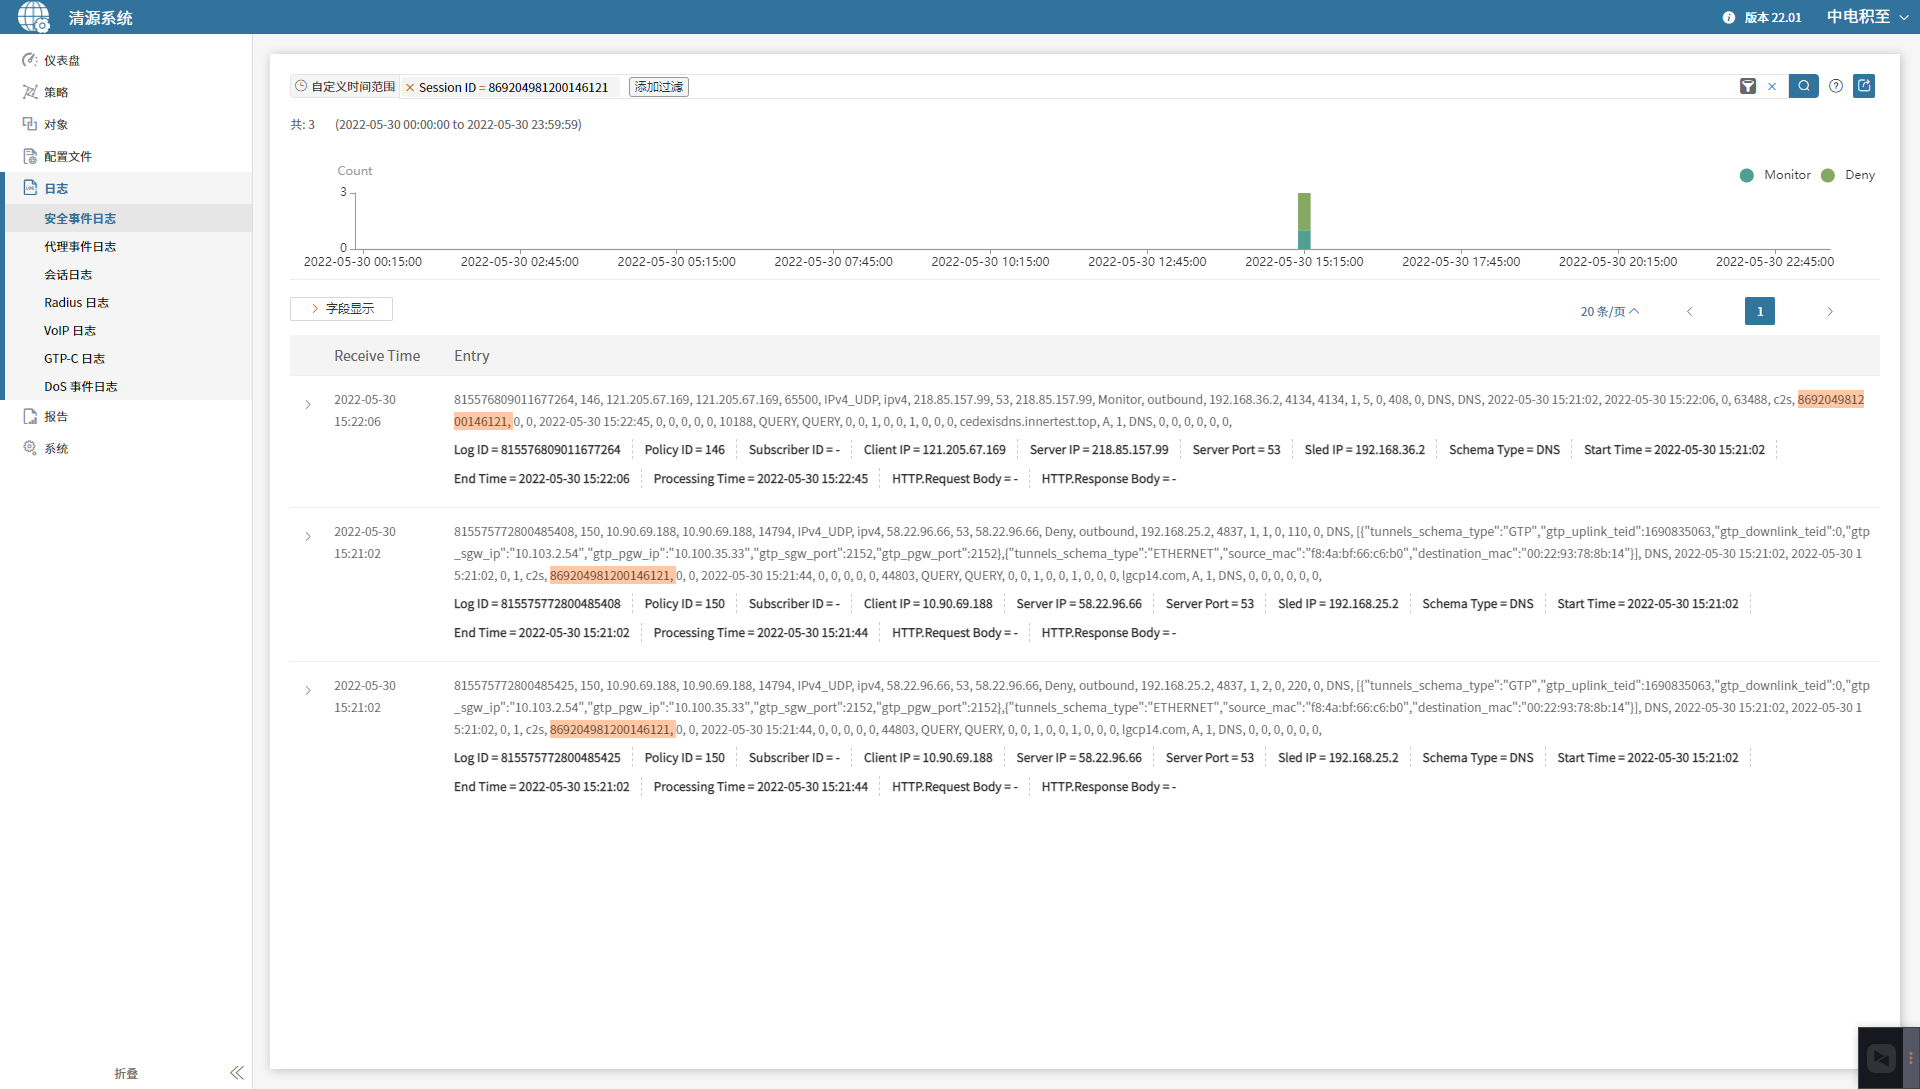Click the search magnifier button

1803,86
